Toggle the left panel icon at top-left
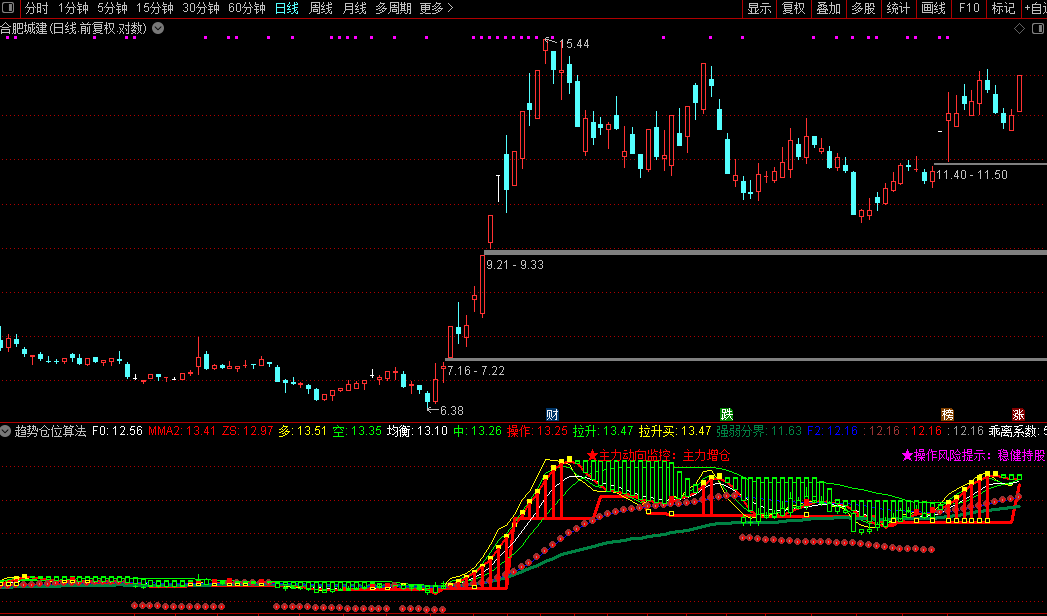The width and height of the screenshot is (1047, 616). 8,8
